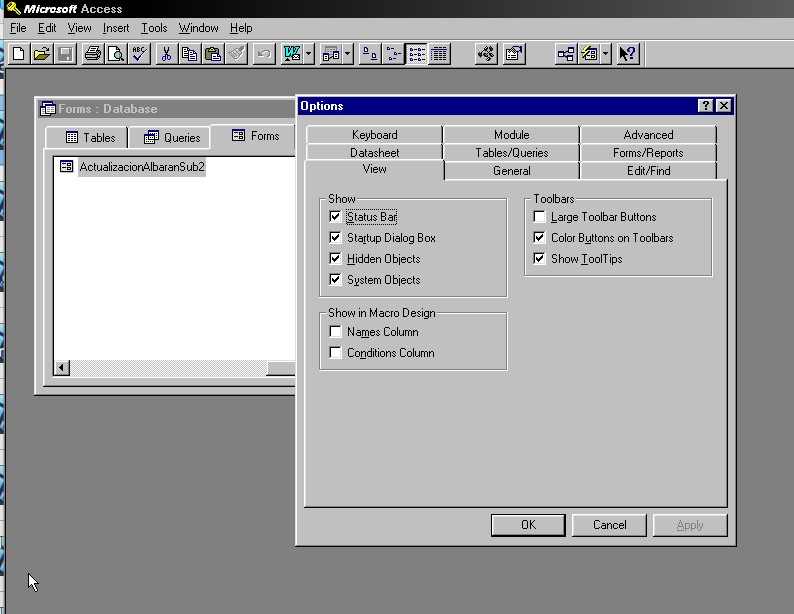The height and width of the screenshot is (614, 794).
Task: Open the Forms/Reports options tab
Action: 648,152
